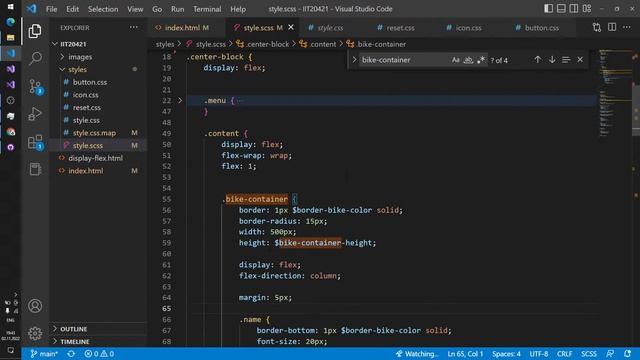Image resolution: width=640 pixels, height=360 pixels.
Task: Click Ln 65, Col 1 status item
Action: coord(465,353)
